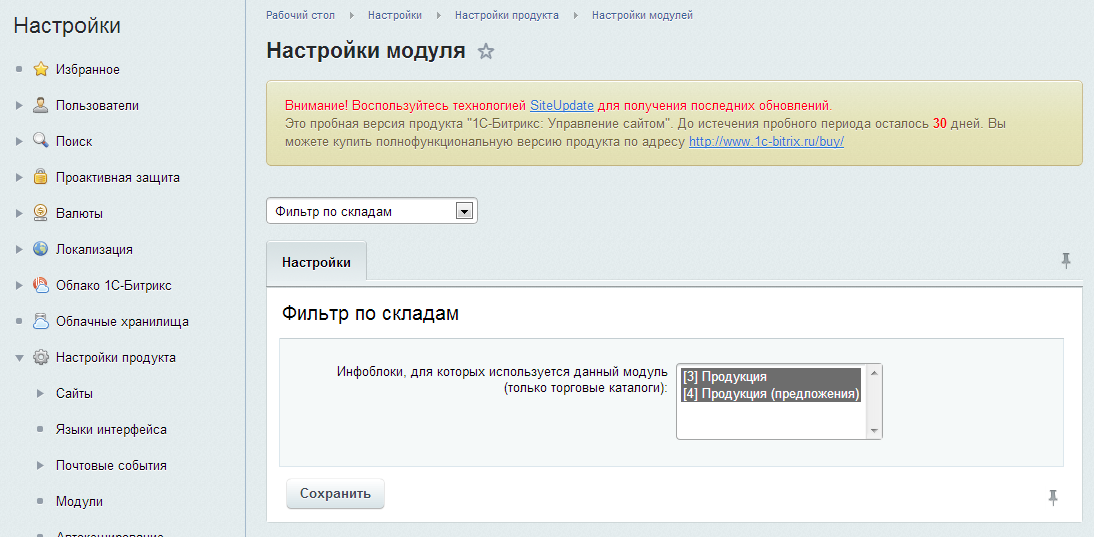
Task: Switch to the 'Настройки' tab
Action: tap(316, 262)
